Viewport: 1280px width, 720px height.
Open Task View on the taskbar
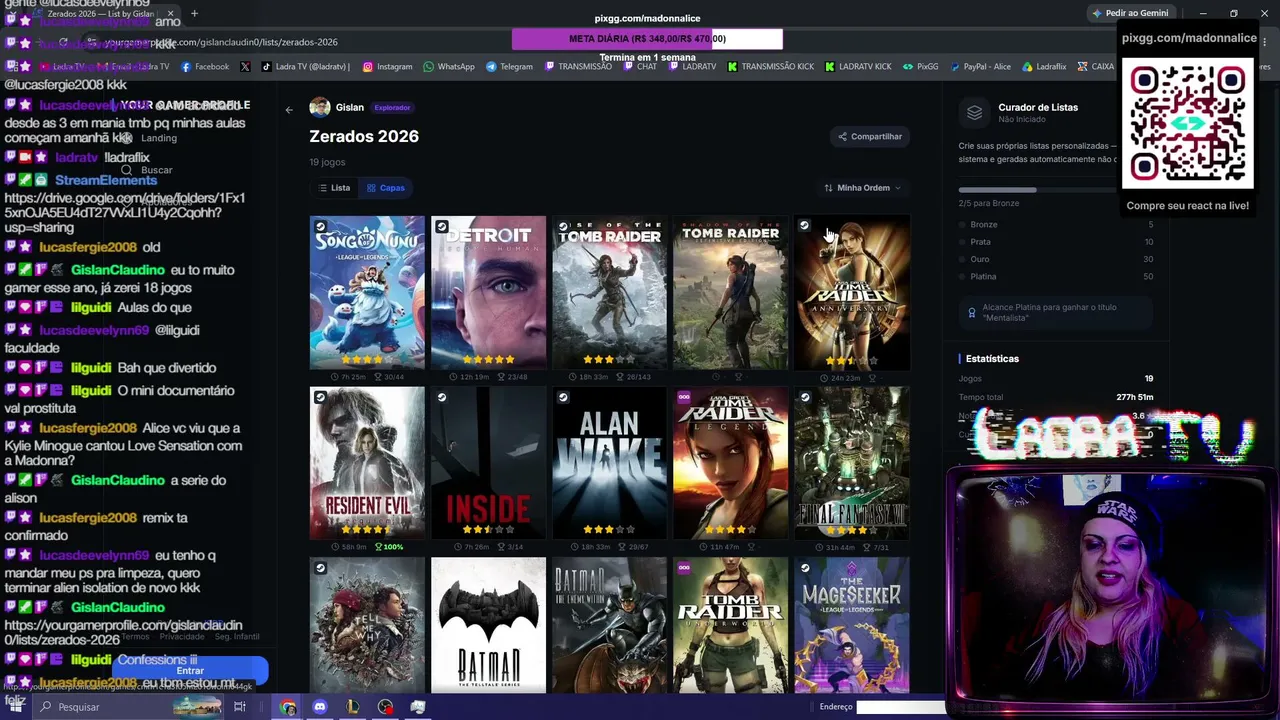point(240,707)
